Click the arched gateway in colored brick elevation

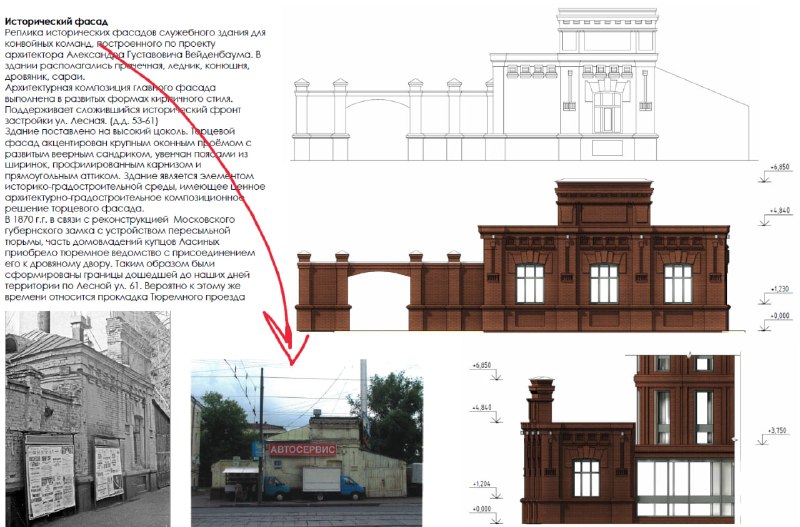click(x=379, y=301)
